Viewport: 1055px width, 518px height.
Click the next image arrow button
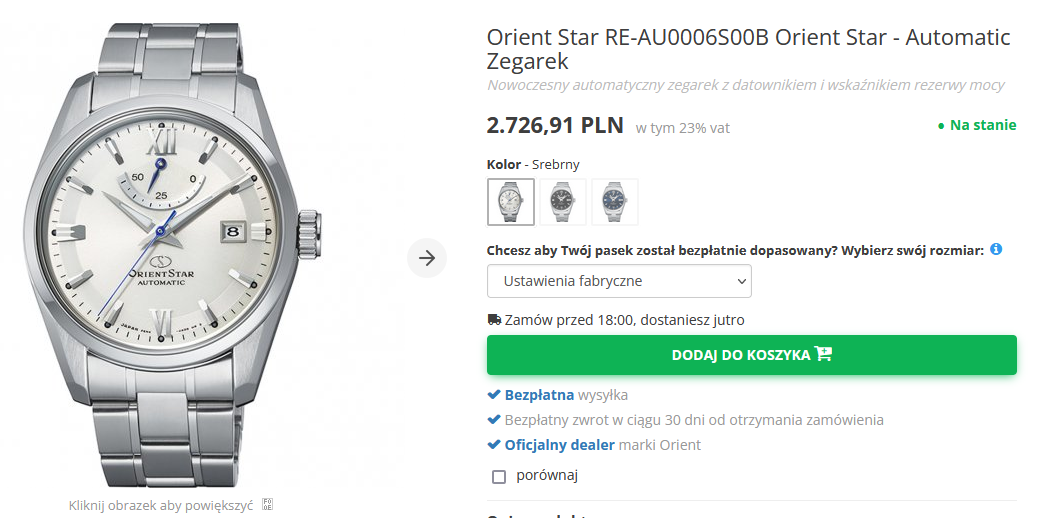(x=427, y=258)
